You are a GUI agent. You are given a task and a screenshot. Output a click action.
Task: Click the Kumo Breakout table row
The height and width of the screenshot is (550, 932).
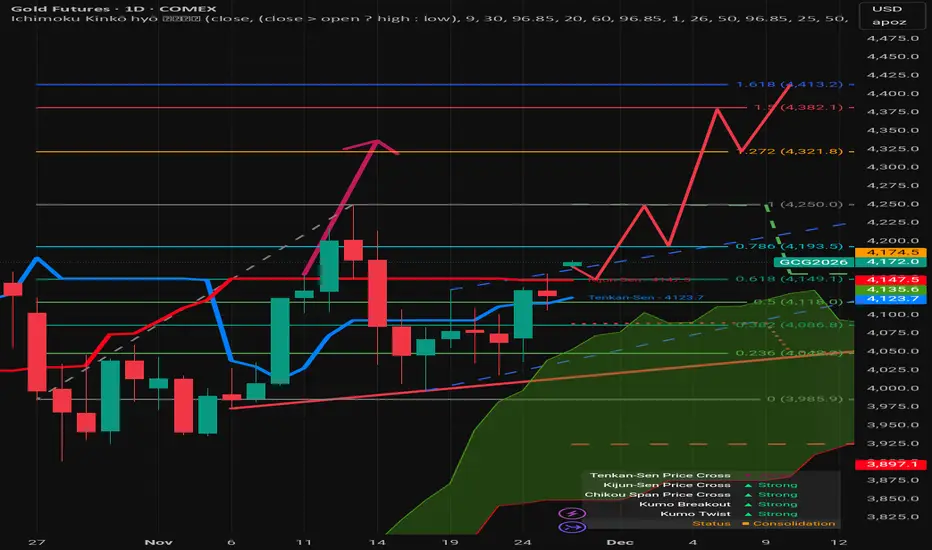tap(710, 504)
